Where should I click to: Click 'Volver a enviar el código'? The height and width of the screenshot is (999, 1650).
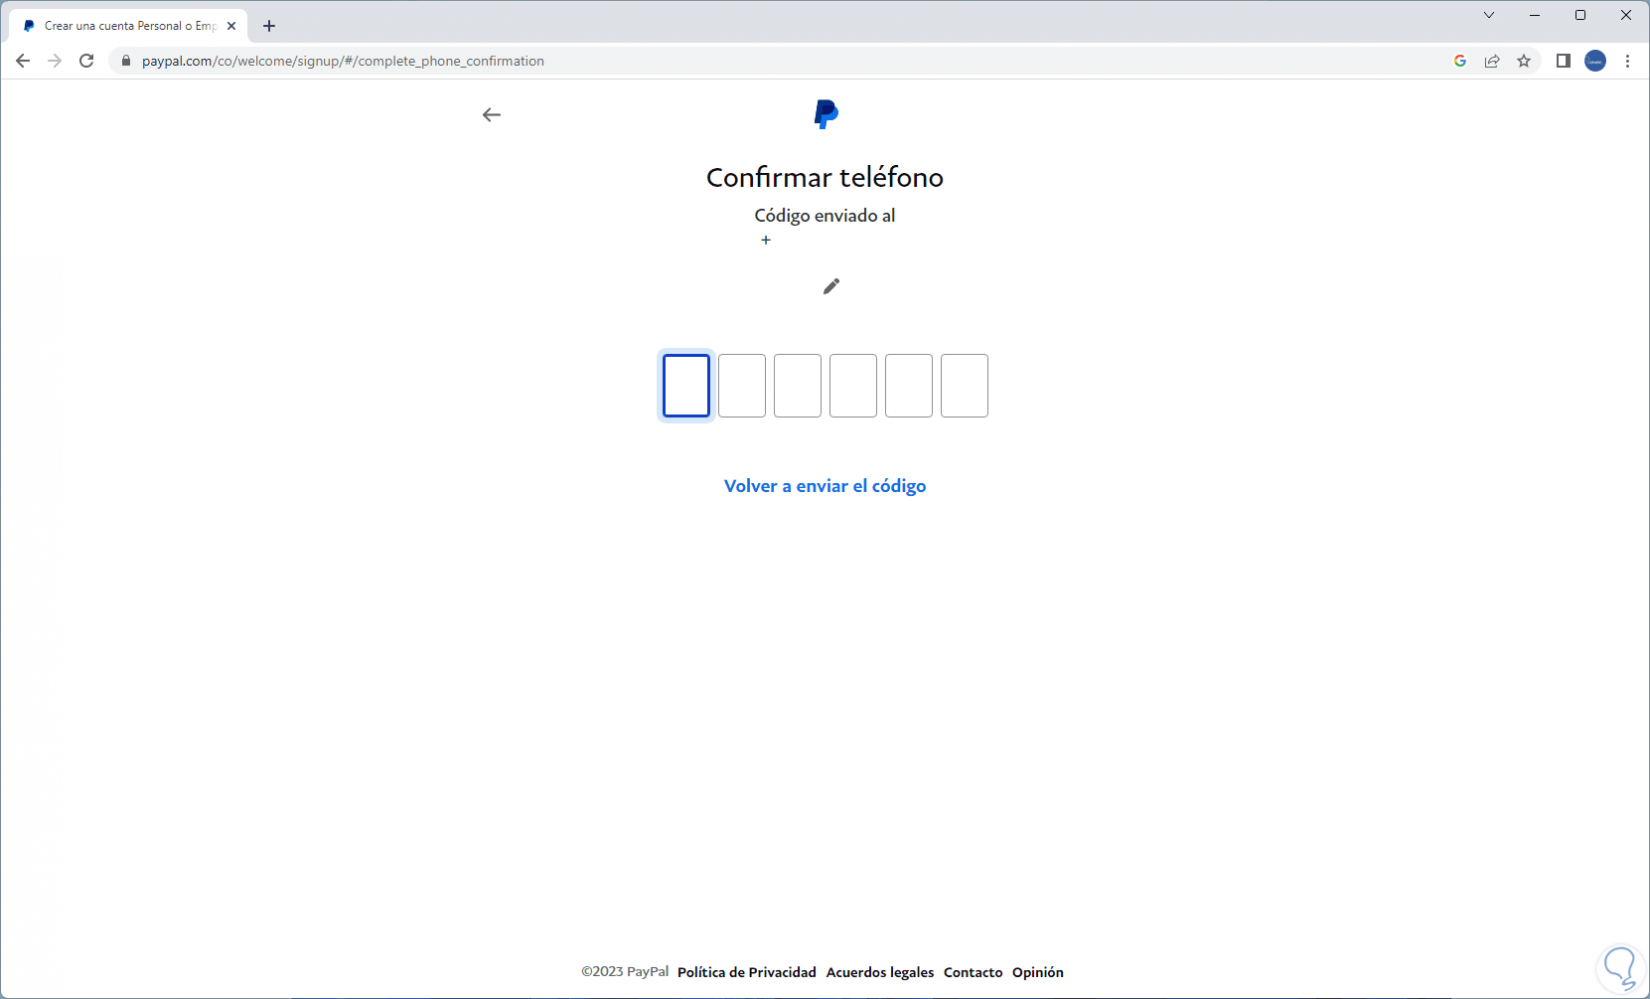pos(825,486)
